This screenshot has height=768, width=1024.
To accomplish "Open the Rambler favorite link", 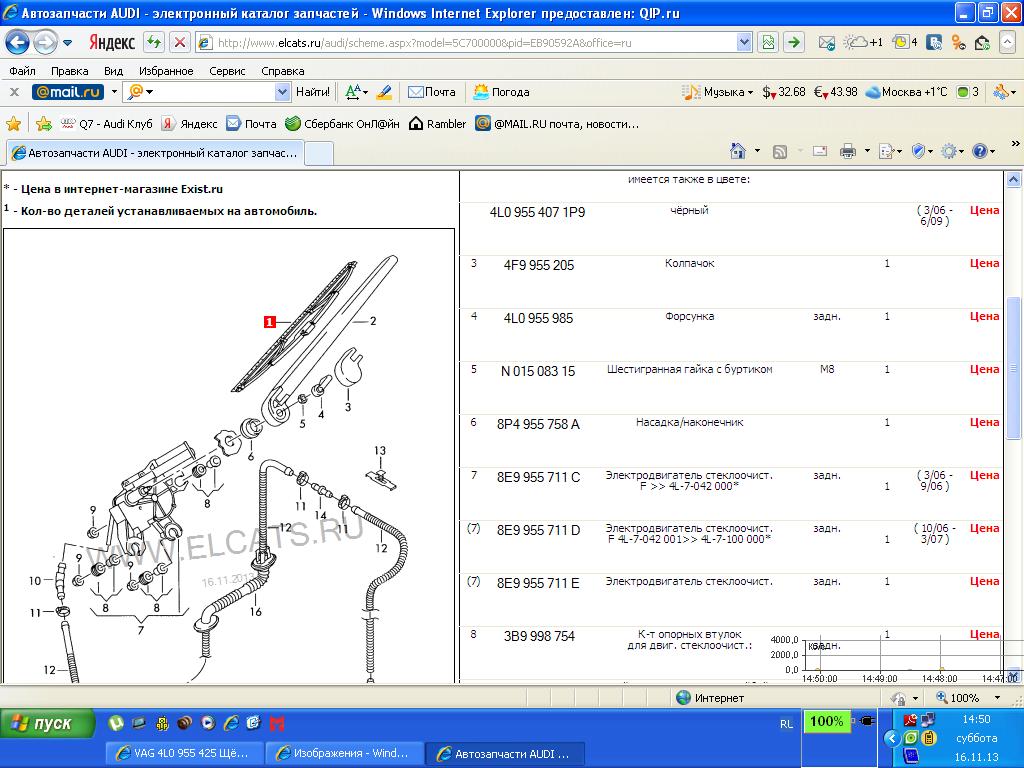I will (438, 123).
